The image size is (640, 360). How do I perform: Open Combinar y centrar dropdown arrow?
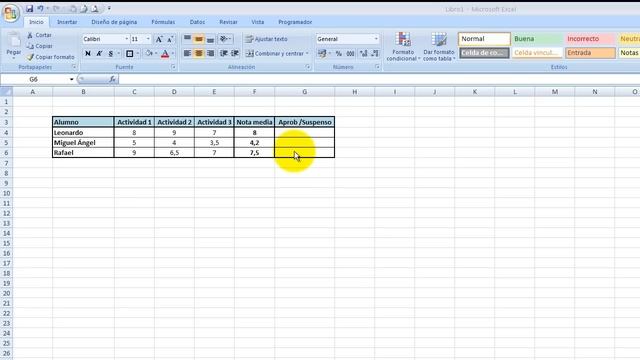coord(307,53)
